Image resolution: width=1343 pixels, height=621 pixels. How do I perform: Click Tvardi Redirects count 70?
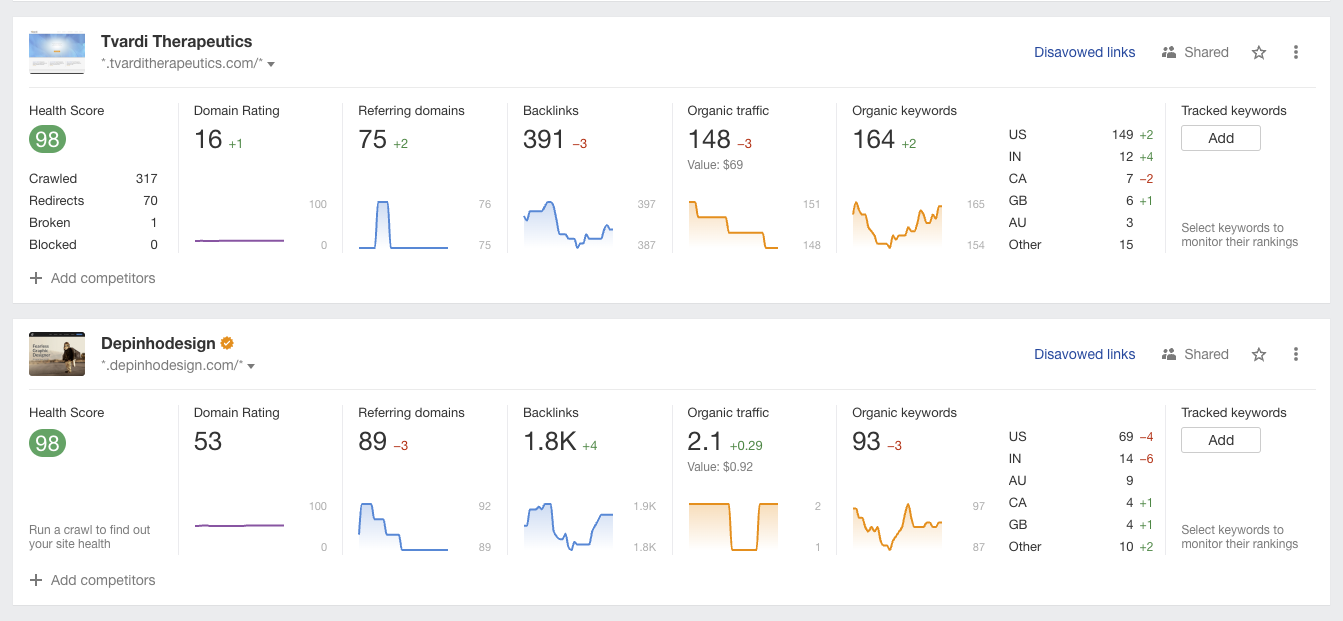(150, 201)
